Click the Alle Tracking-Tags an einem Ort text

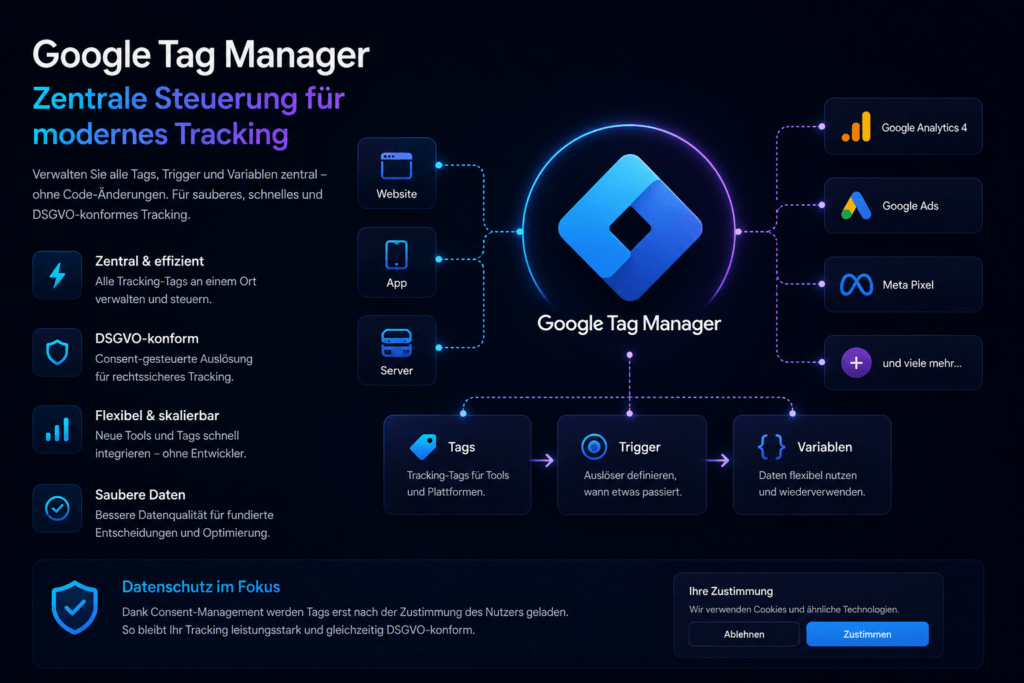click(x=176, y=290)
